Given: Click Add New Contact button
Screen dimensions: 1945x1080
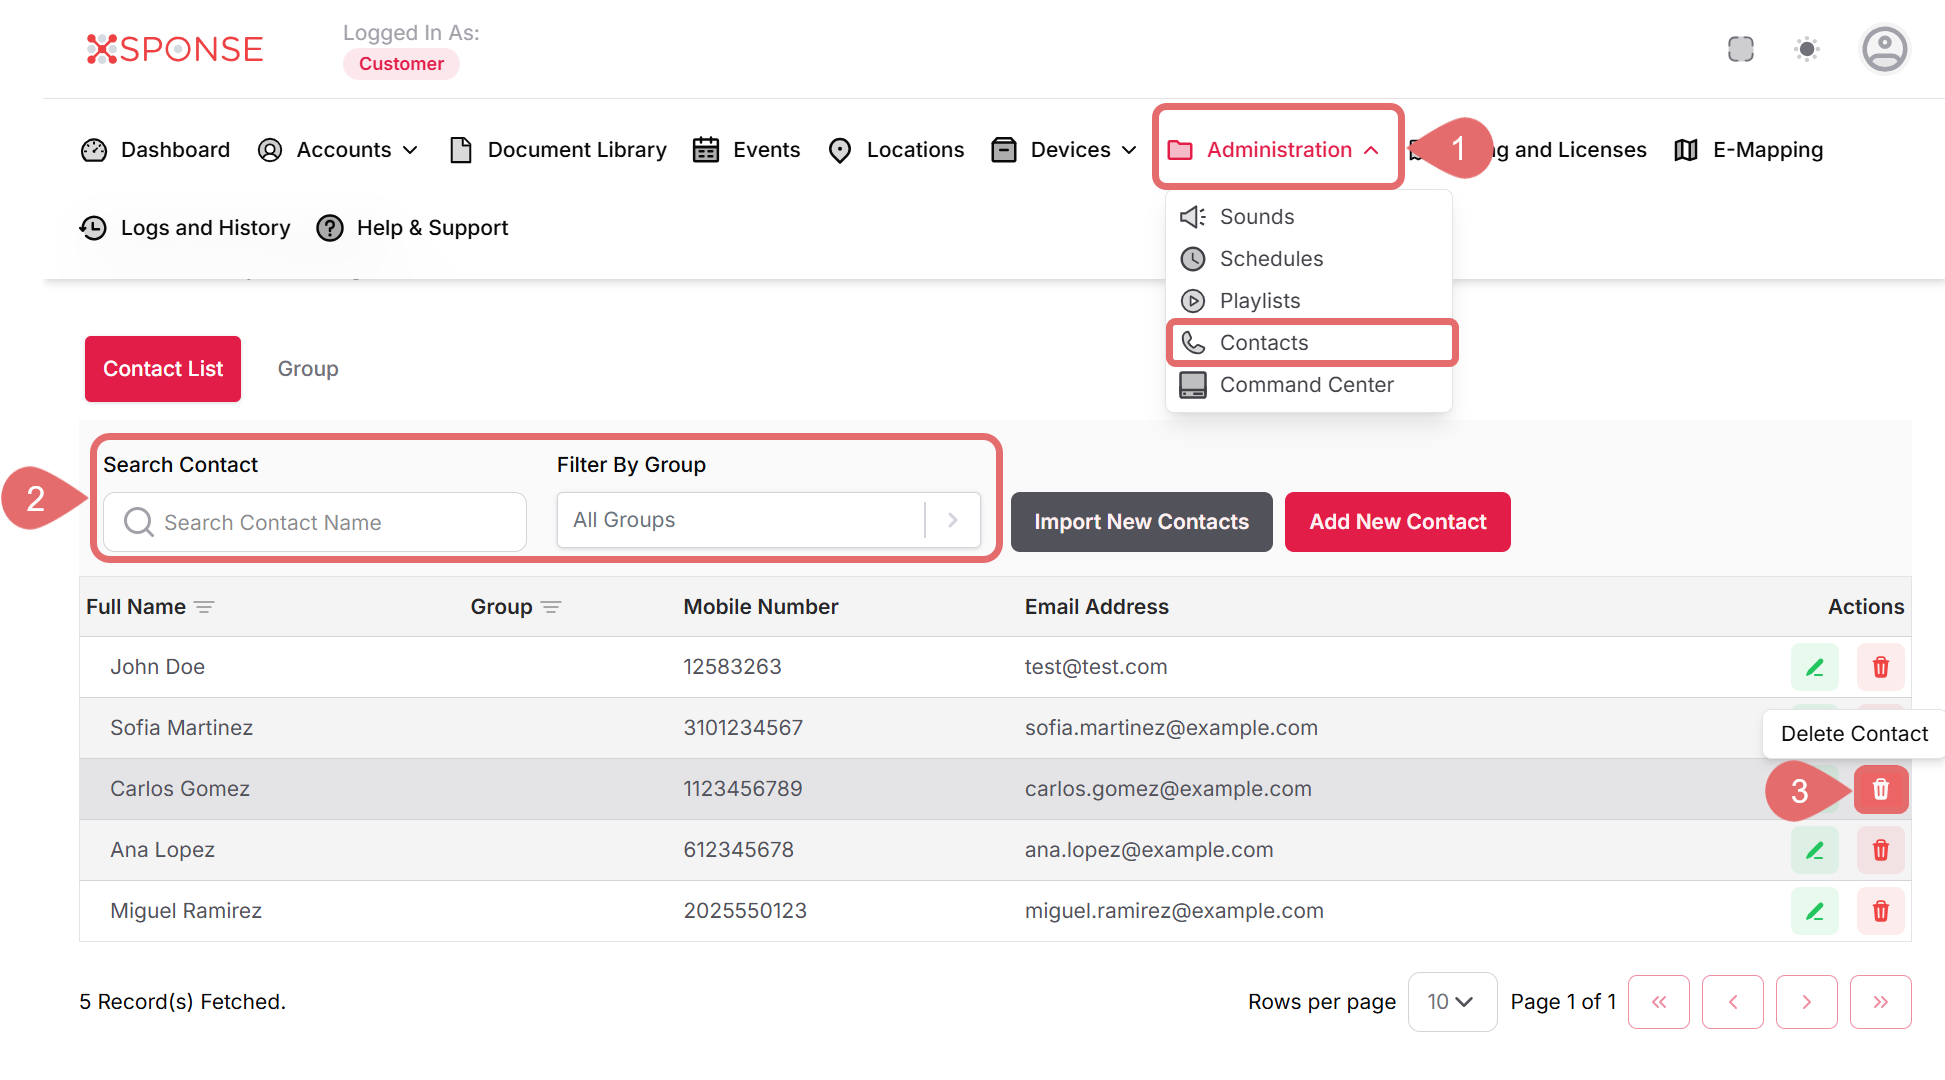Looking at the screenshot, I should [x=1397, y=522].
